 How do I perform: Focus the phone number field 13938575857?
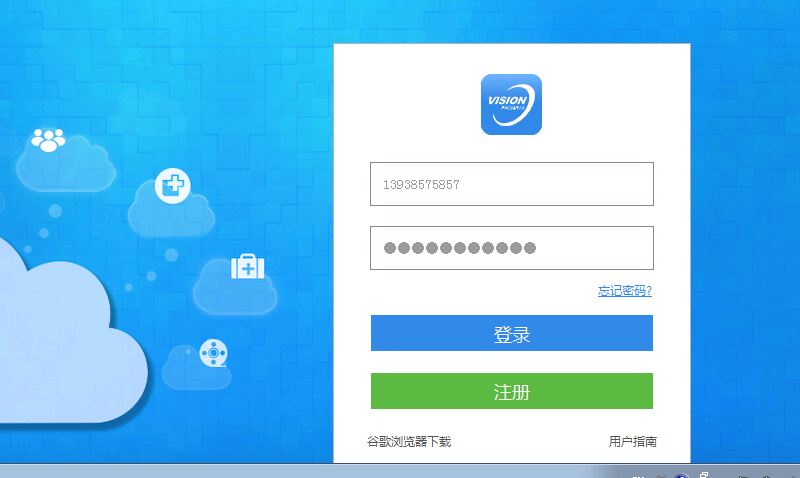click(x=511, y=184)
